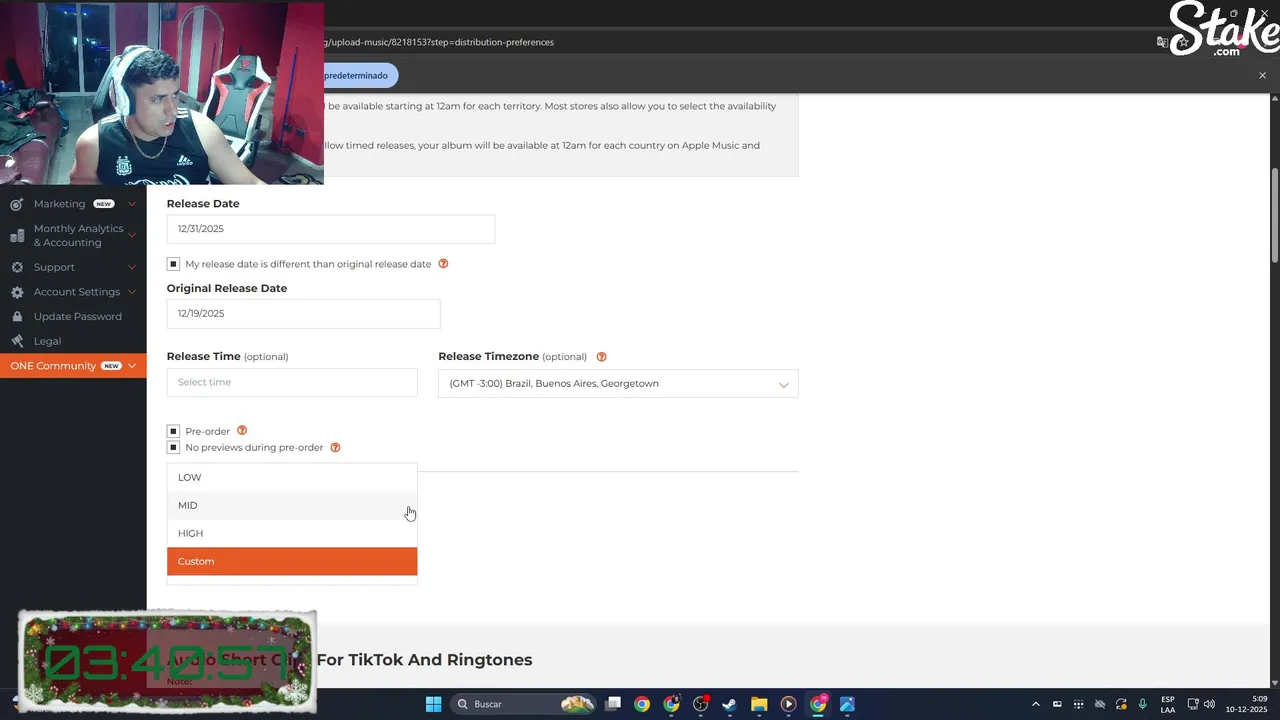
Task: Click the Support lifebuoy icon
Action: (x=17, y=267)
